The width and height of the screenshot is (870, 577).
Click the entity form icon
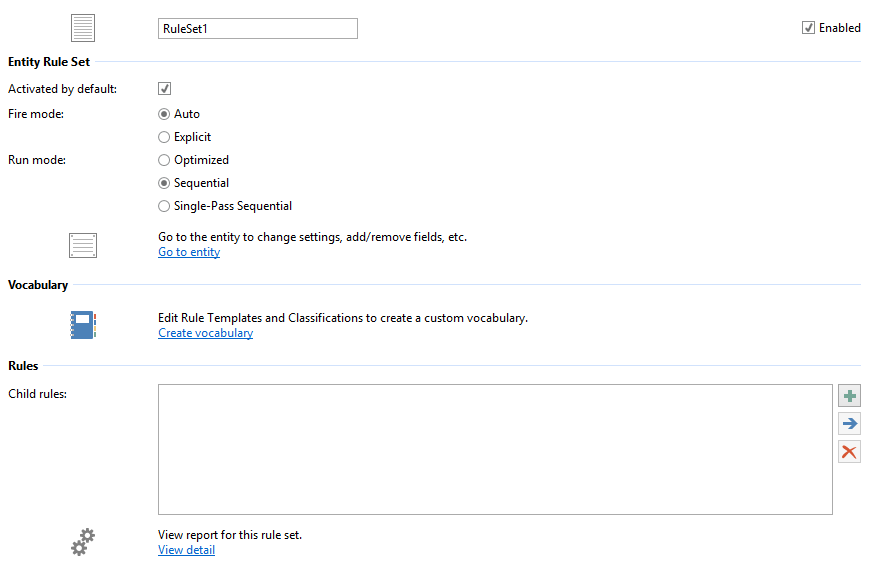pyautogui.click(x=83, y=244)
